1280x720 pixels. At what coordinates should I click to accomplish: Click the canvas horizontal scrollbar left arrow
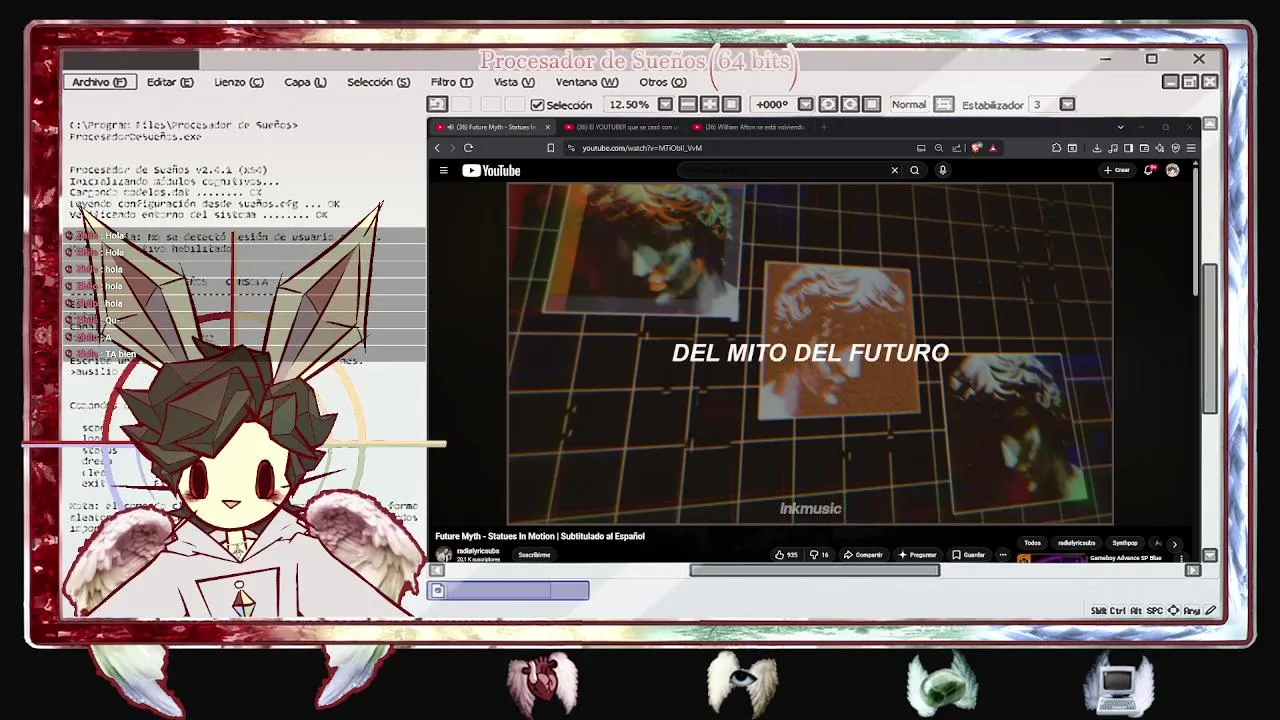click(436, 570)
